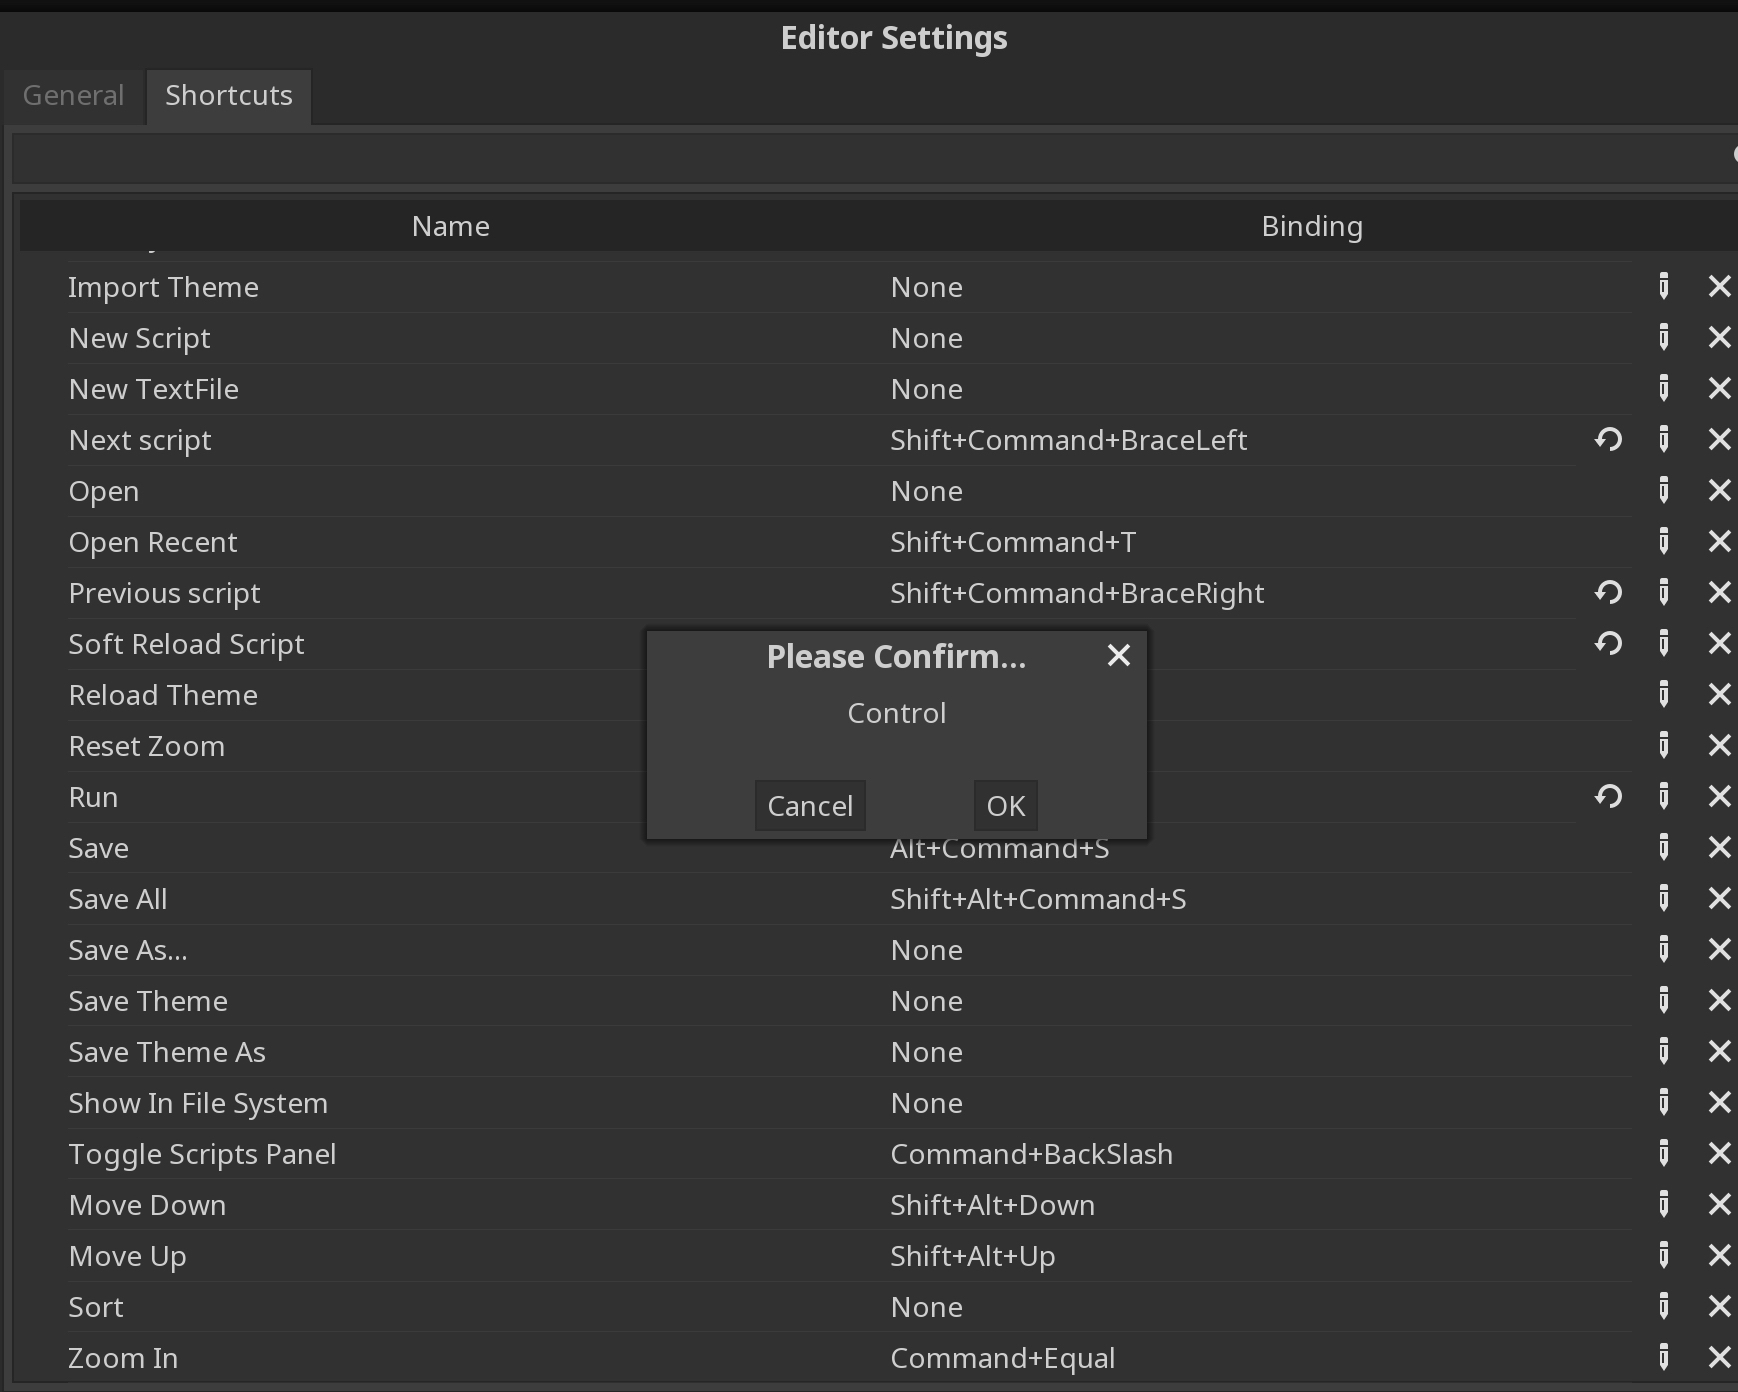Screen dimensions: 1738x1392
Task: Reset the Previous script binding
Action: tap(1608, 592)
